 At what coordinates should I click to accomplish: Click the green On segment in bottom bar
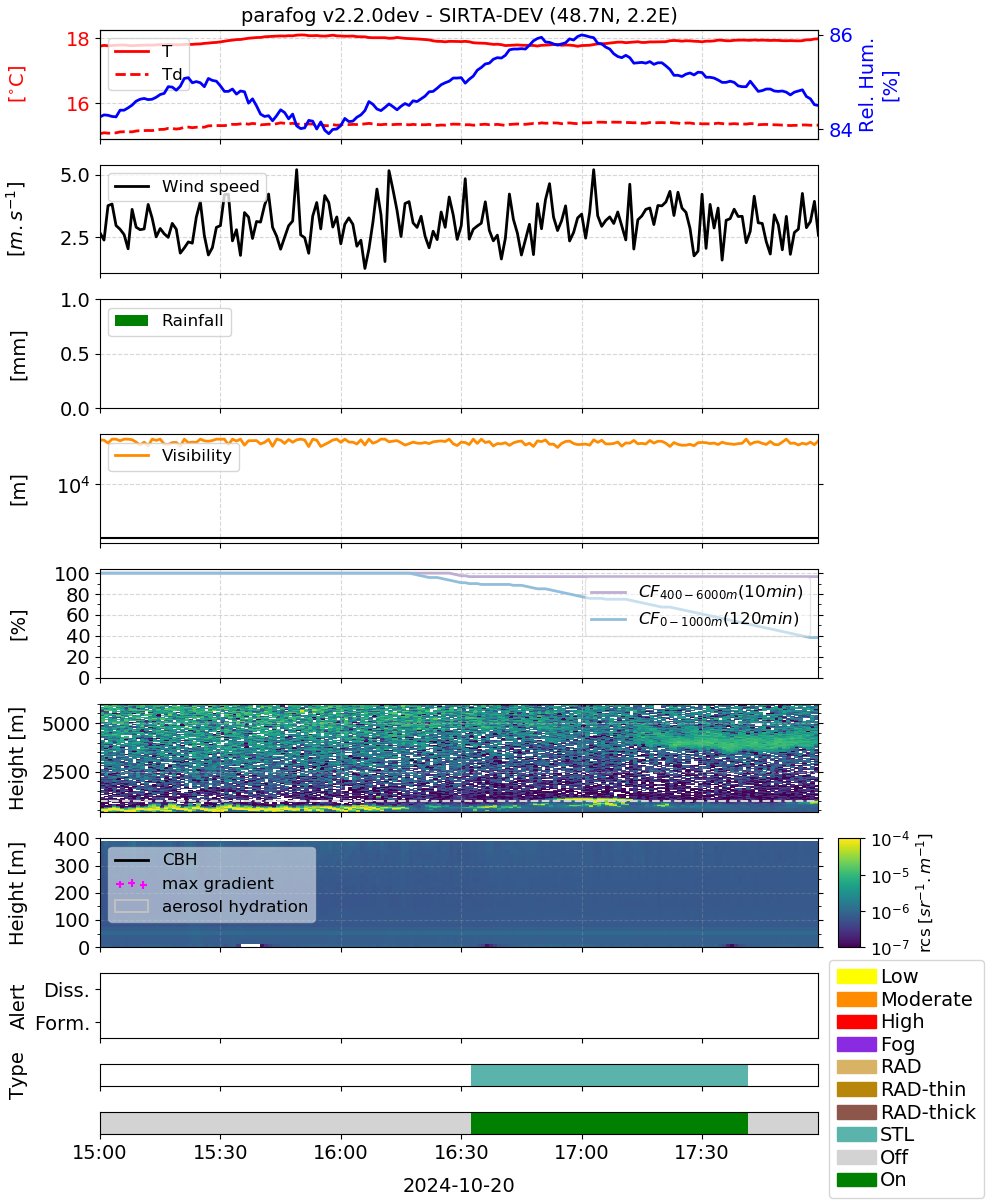click(609, 1123)
